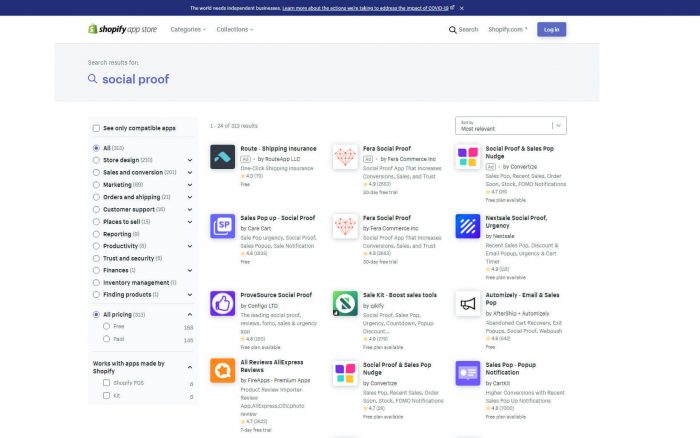Select Customer support filter
Screen dimensions: 700x438
coord(96,209)
